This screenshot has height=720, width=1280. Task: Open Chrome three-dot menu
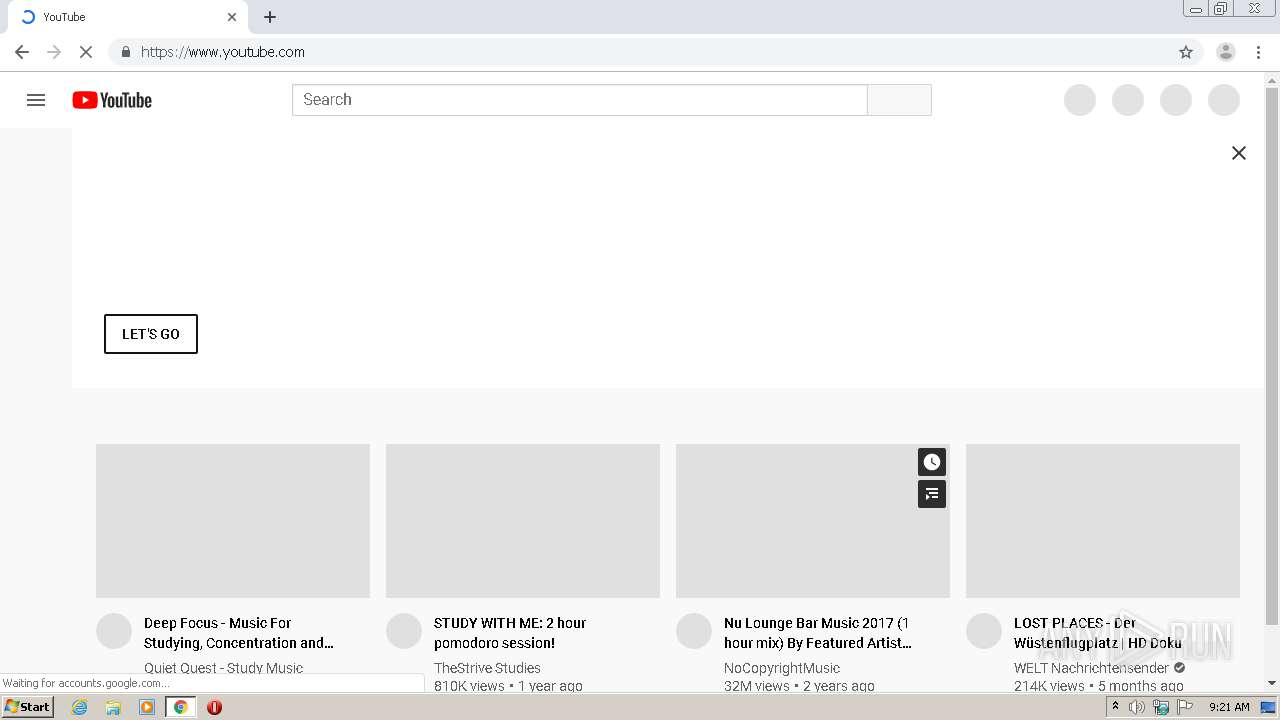tap(1259, 52)
